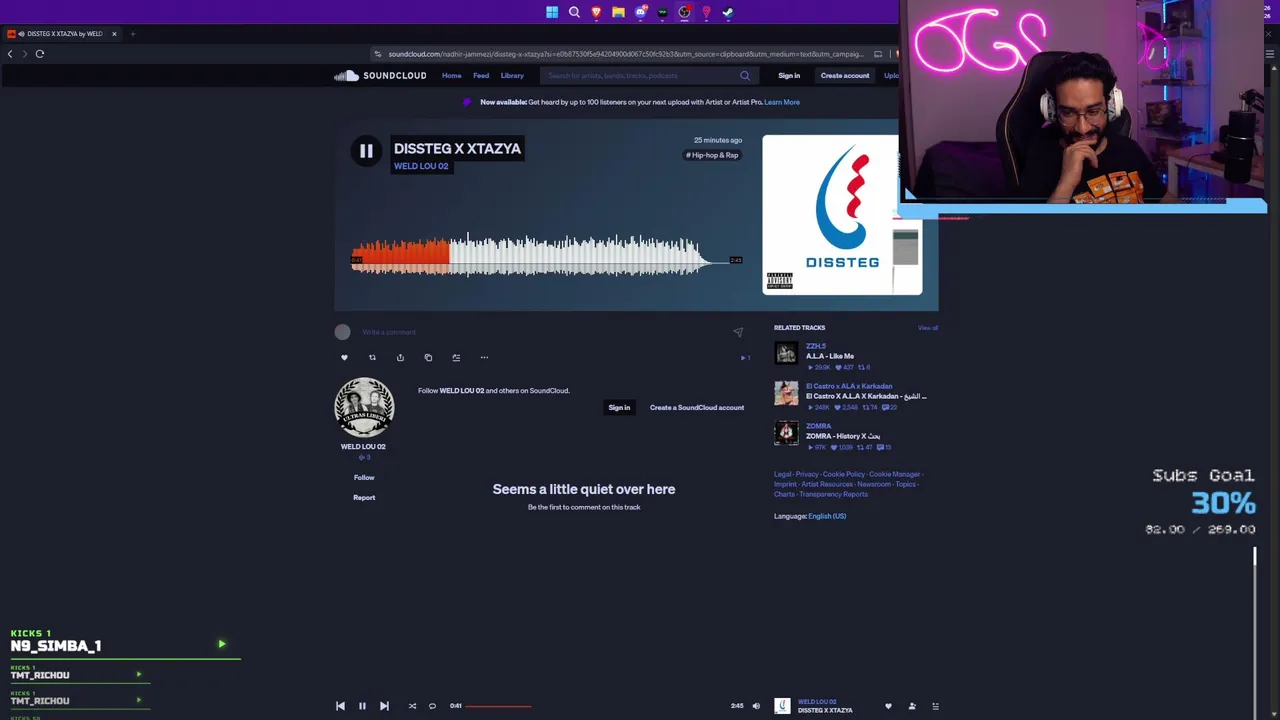
Task: Pause the DISSTEG X XTAZYA track header button
Action: point(366,151)
